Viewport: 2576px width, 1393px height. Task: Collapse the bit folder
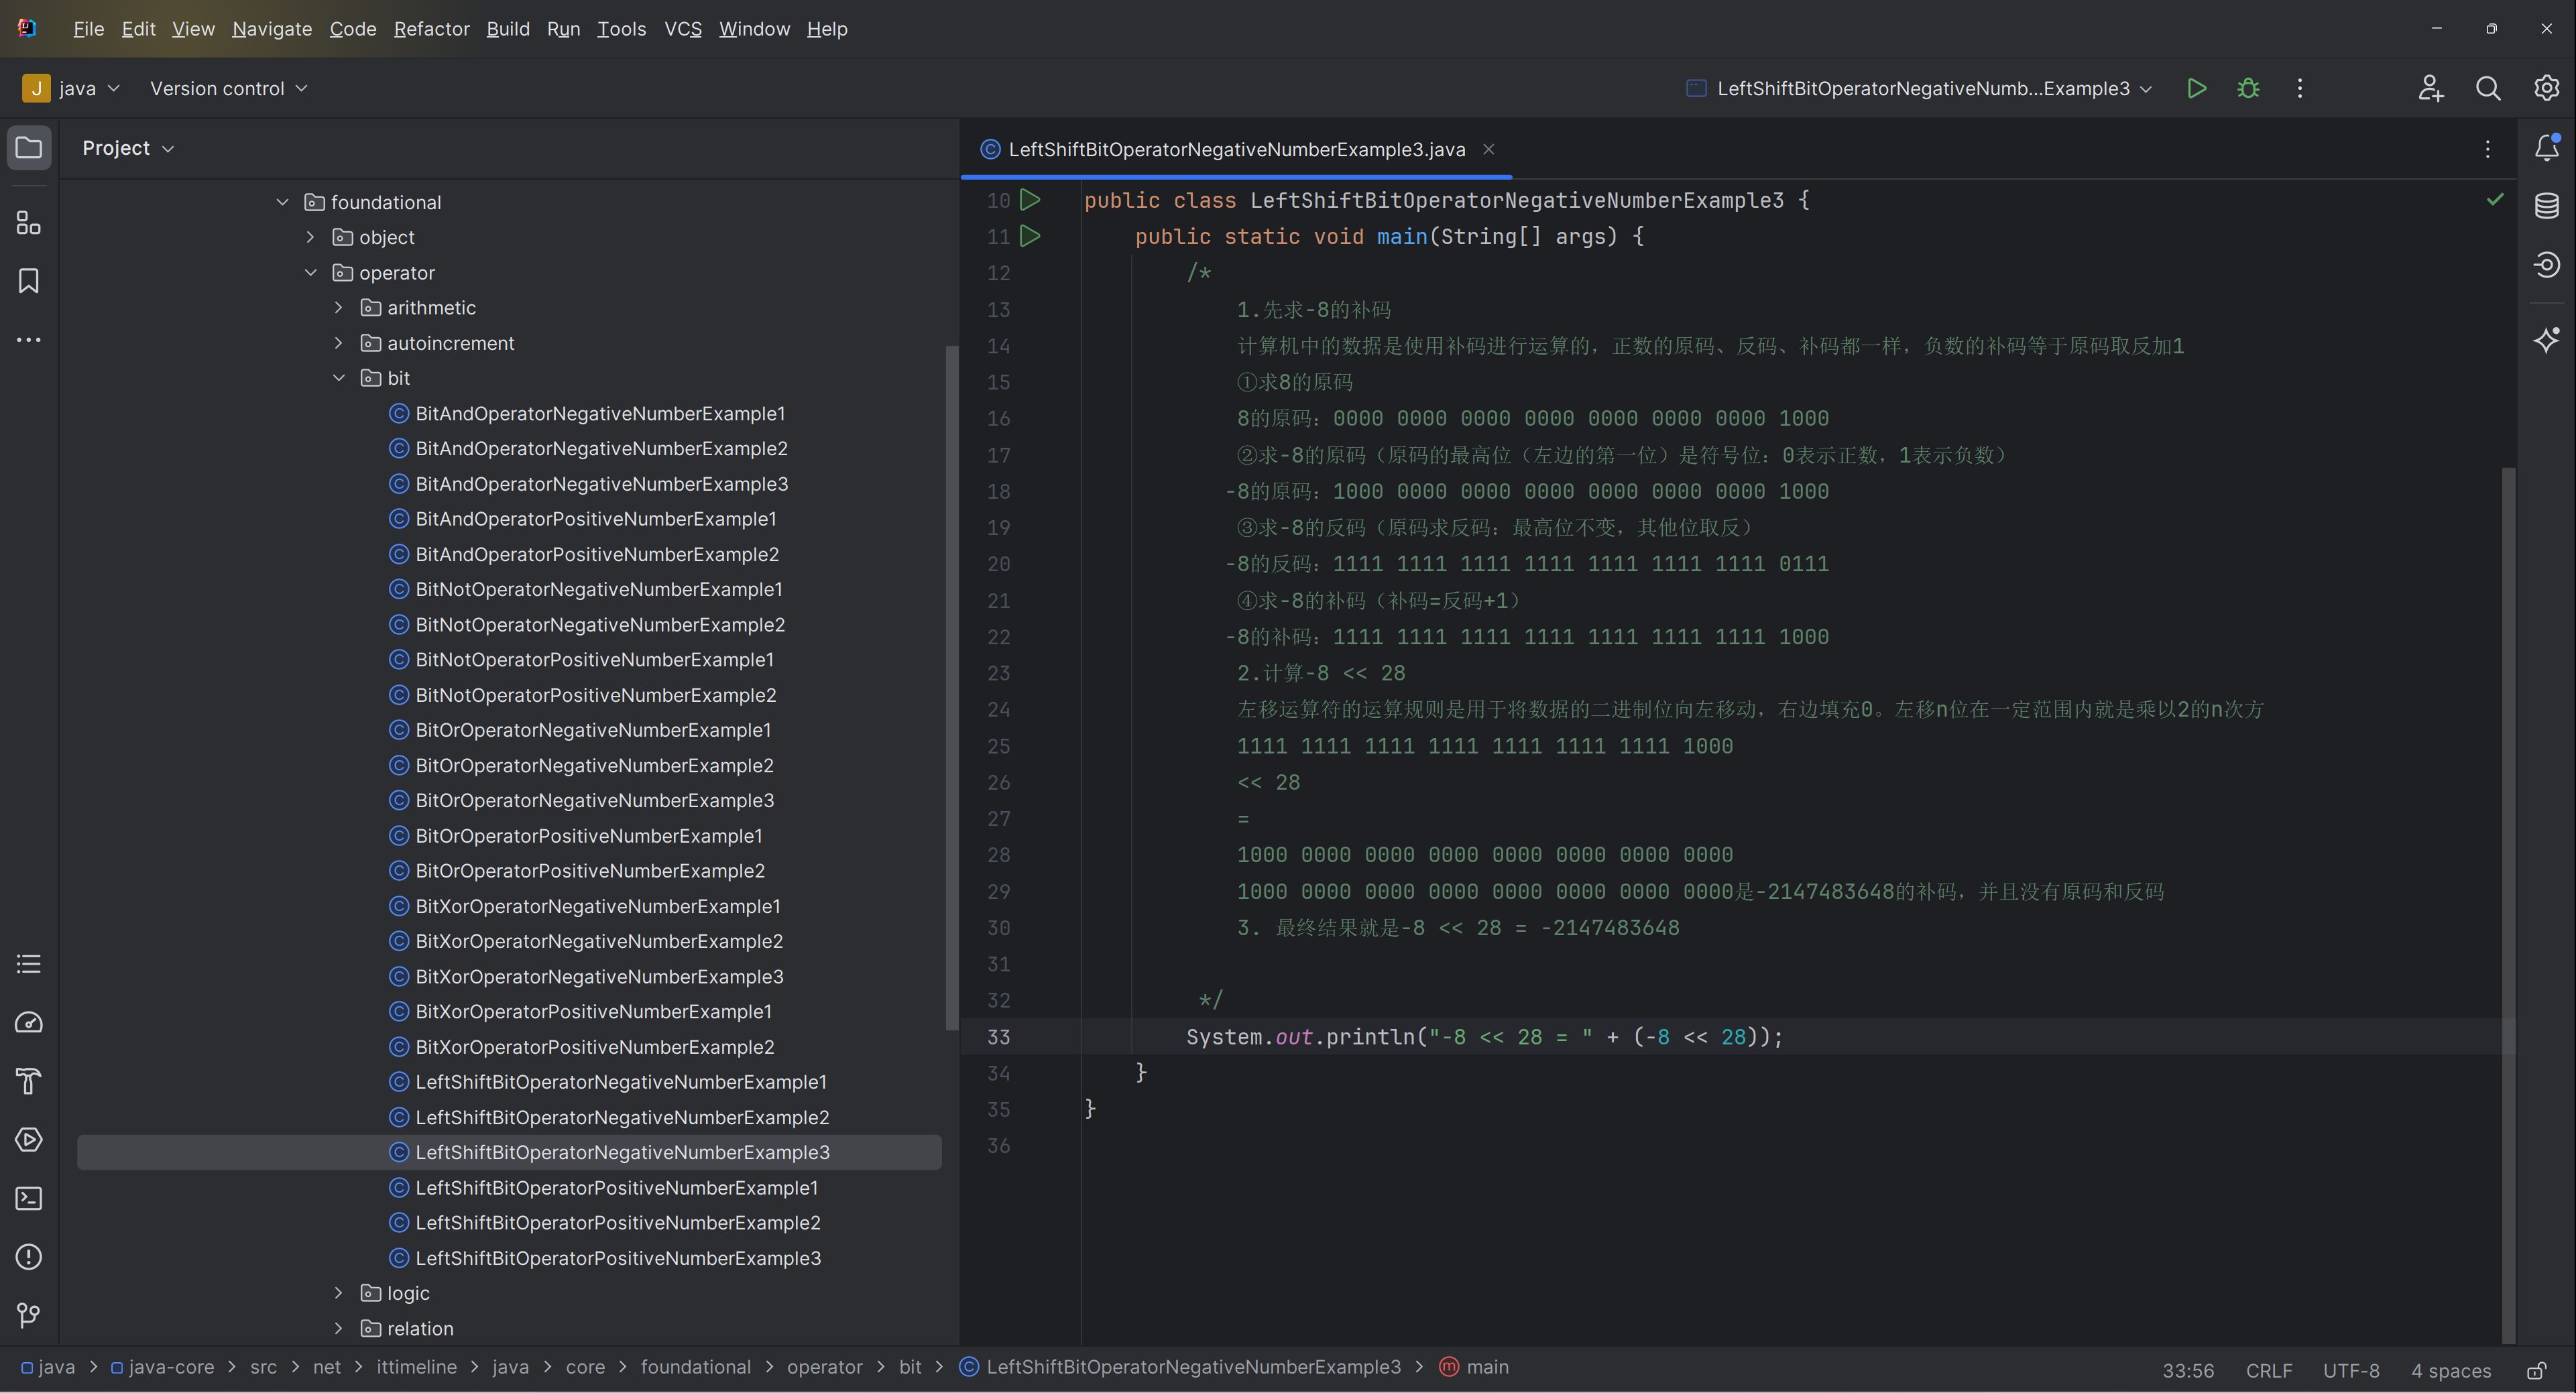339,378
